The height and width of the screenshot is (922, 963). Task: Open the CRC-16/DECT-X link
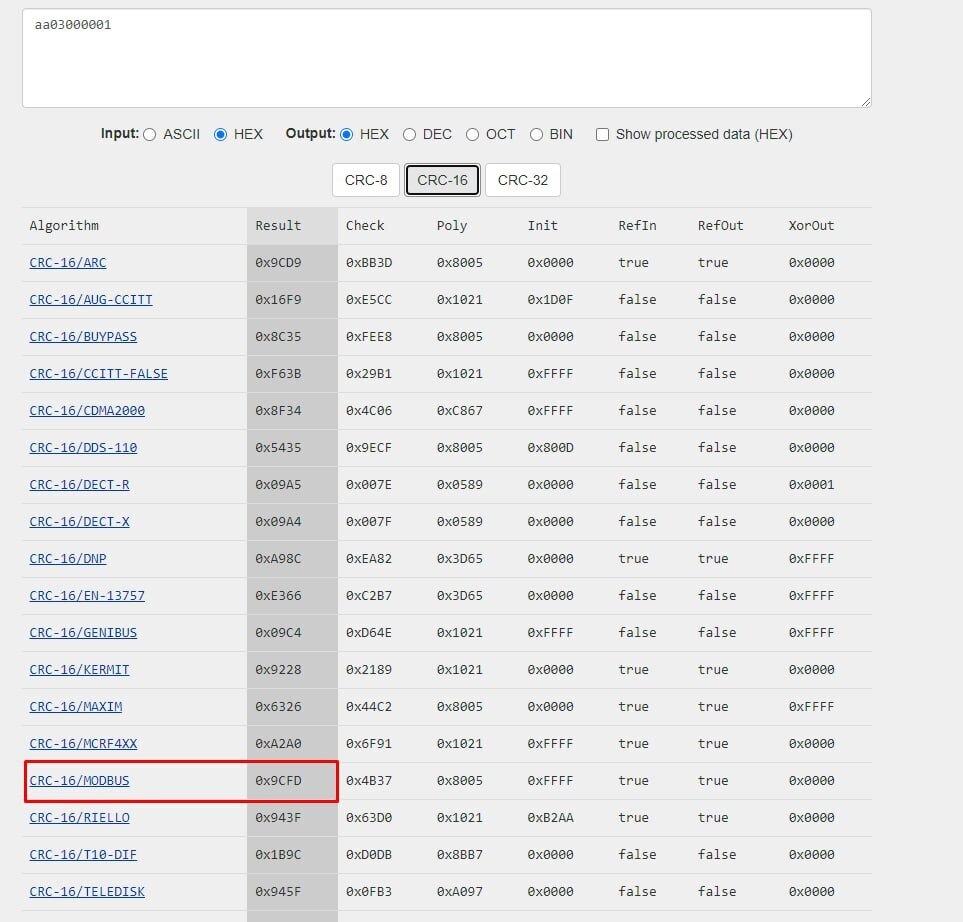(79, 522)
